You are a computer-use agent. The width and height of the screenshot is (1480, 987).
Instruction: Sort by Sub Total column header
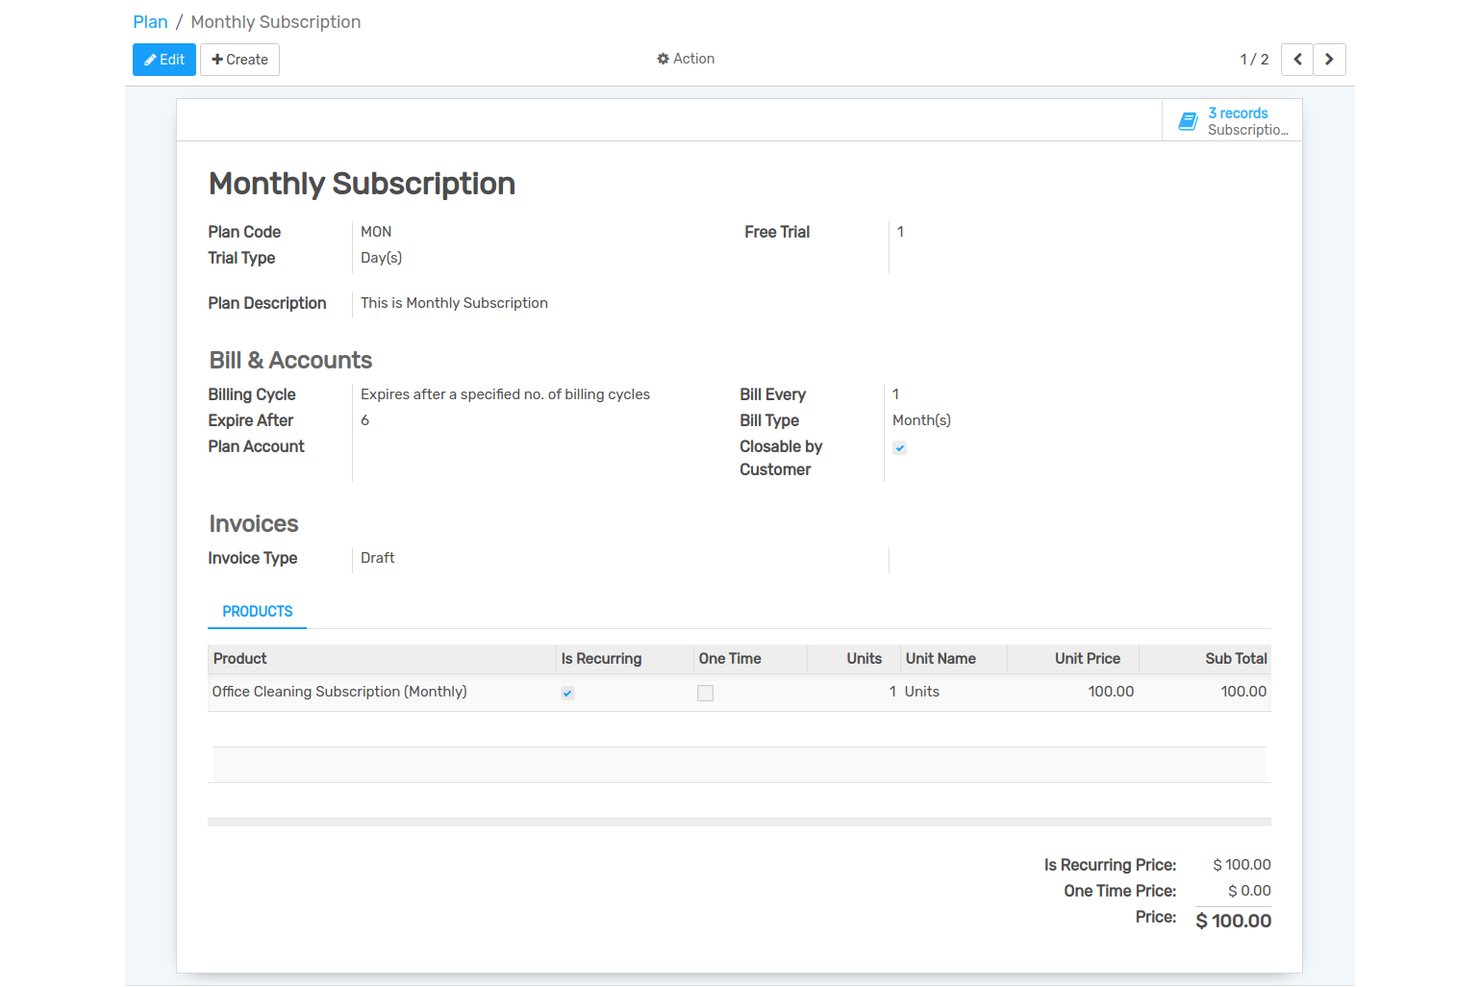pos(1205,658)
